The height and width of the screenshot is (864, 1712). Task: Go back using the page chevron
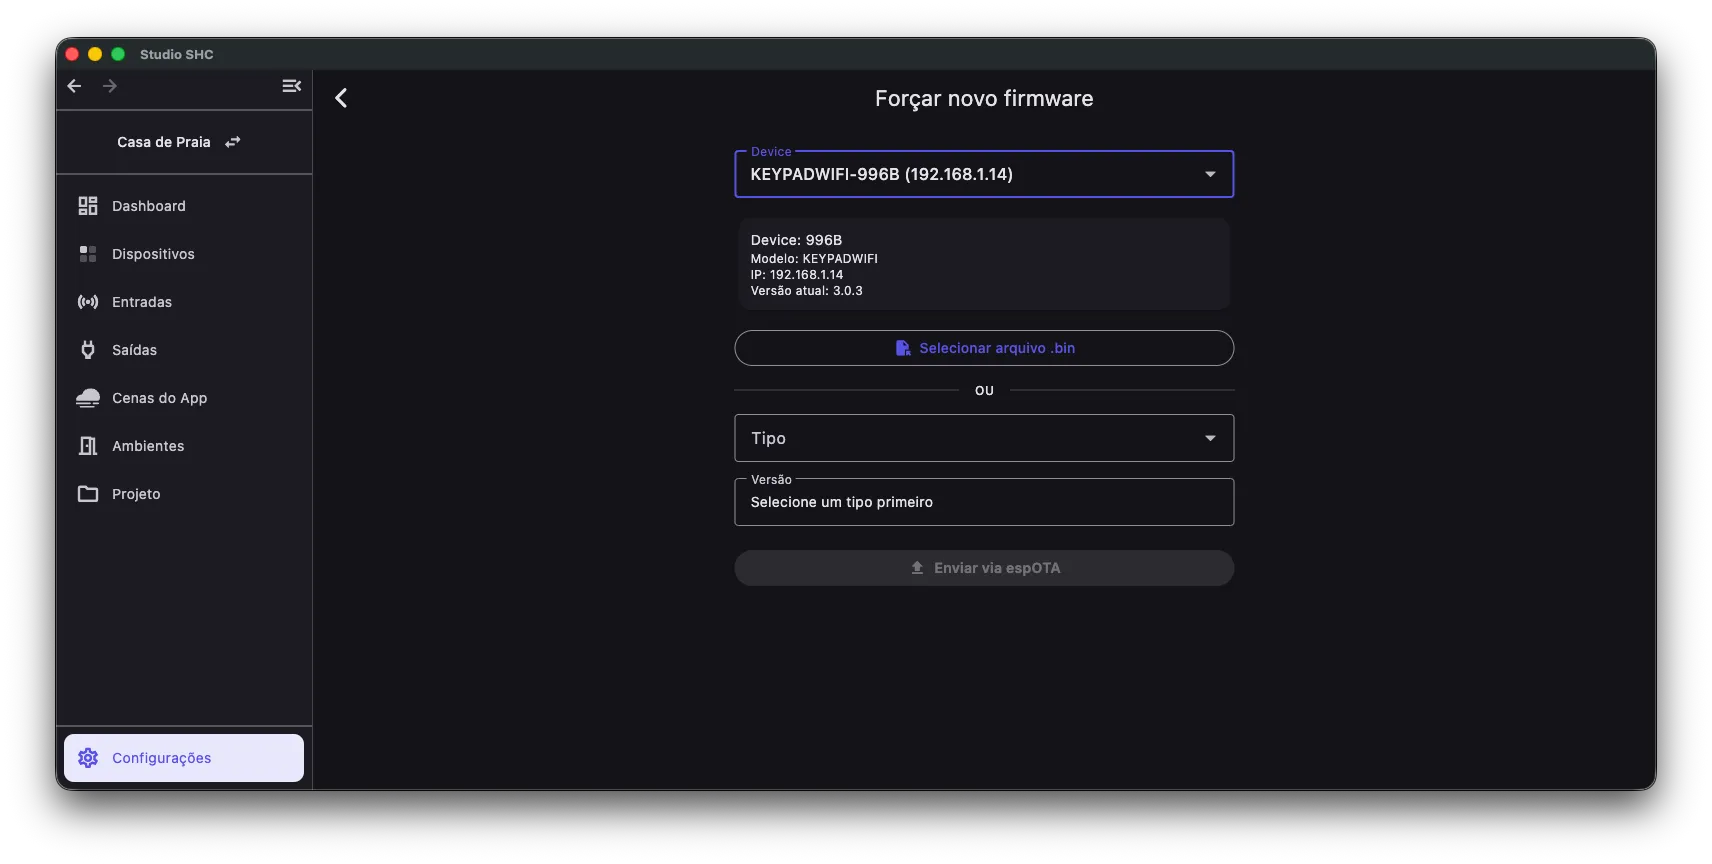tap(341, 98)
